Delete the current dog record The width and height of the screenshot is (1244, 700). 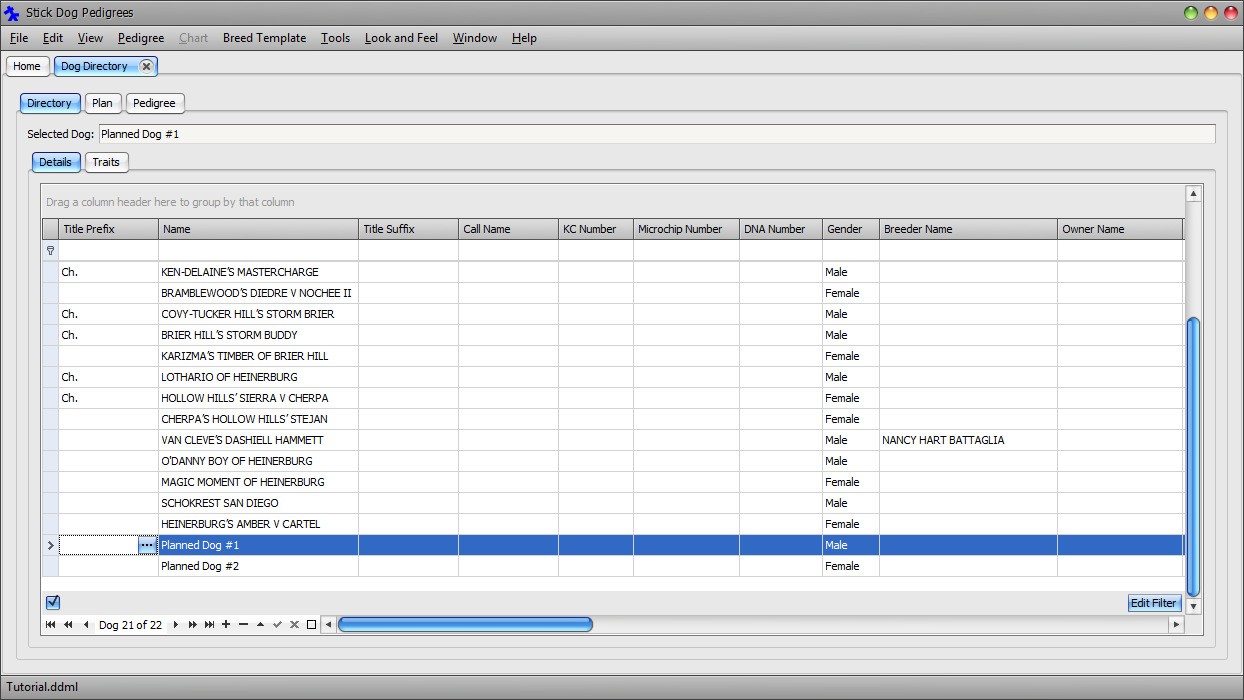click(x=243, y=624)
